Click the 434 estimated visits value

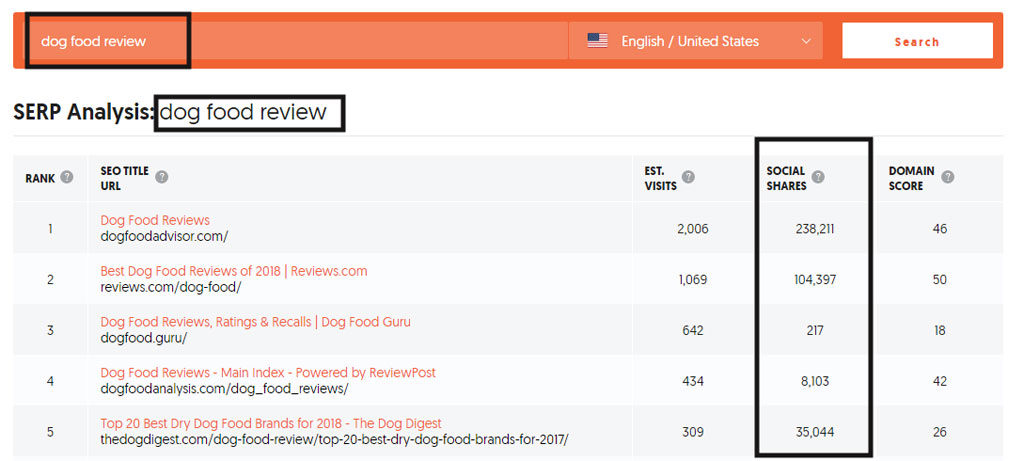pyautogui.click(x=693, y=381)
